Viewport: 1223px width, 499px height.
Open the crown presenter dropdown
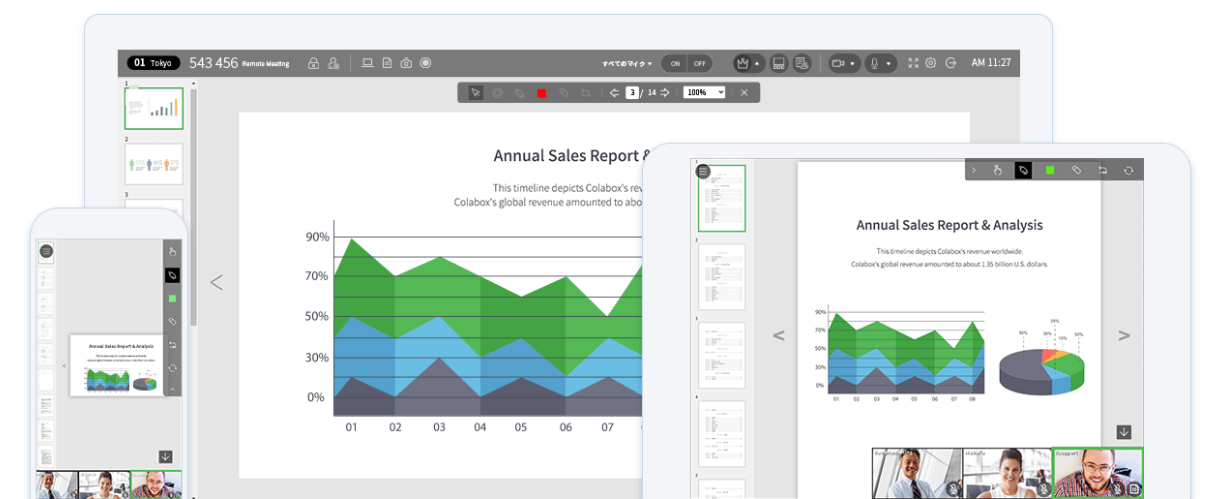(x=748, y=63)
